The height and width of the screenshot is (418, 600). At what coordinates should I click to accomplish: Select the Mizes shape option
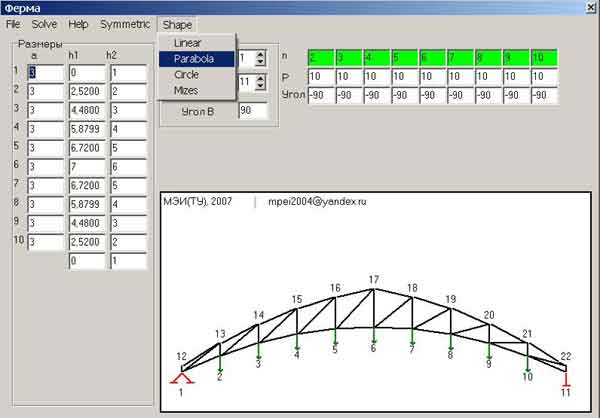[186, 90]
